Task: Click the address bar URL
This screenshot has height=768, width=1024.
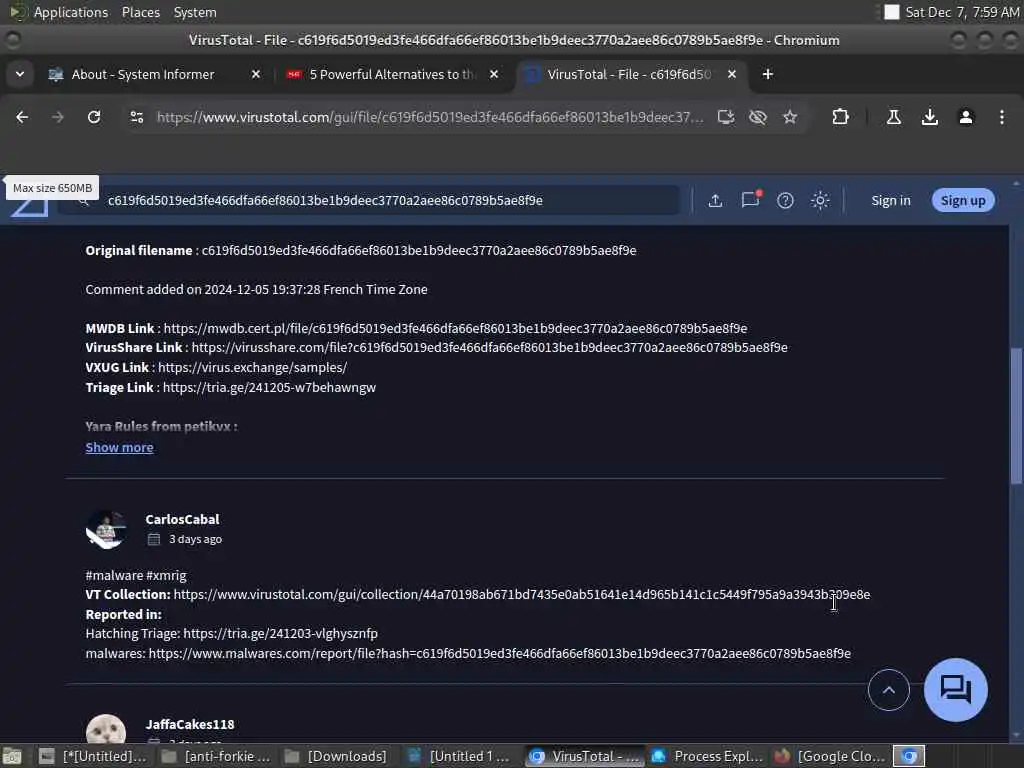Action: pyautogui.click(x=430, y=117)
